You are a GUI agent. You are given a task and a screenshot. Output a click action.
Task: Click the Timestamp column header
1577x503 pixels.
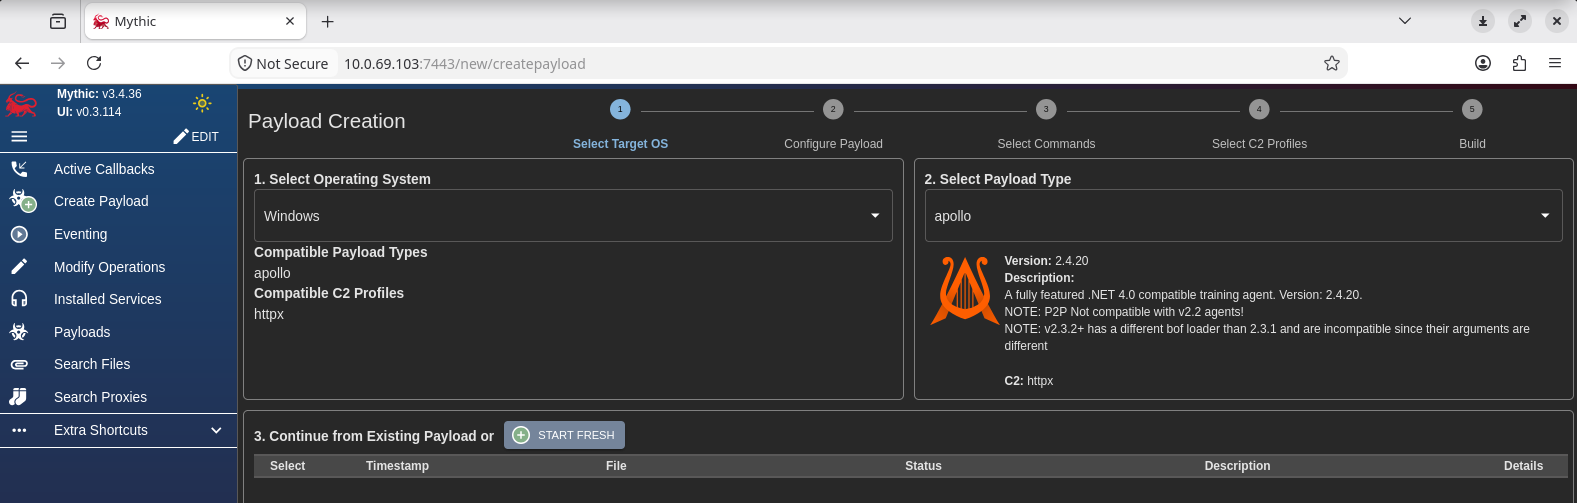[397, 466]
